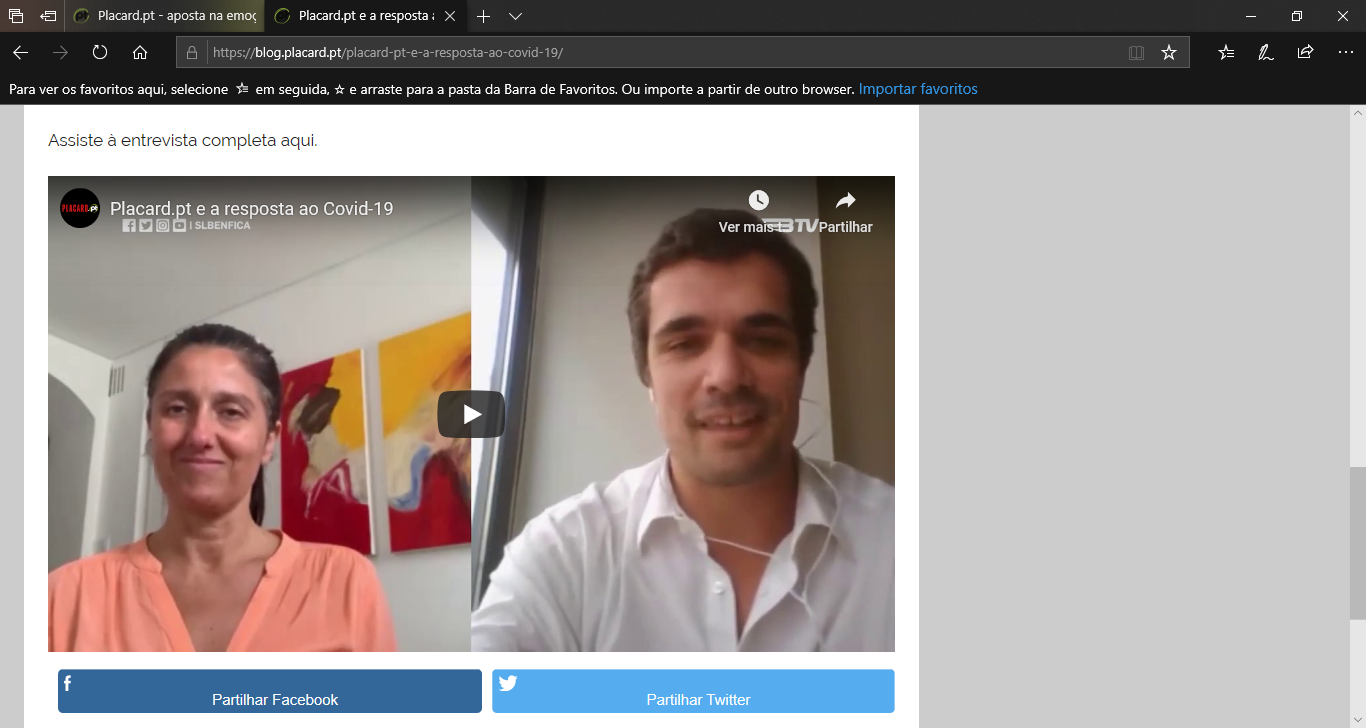Add this page to favorites star
This screenshot has width=1366, height=728.
(1169, 52)
